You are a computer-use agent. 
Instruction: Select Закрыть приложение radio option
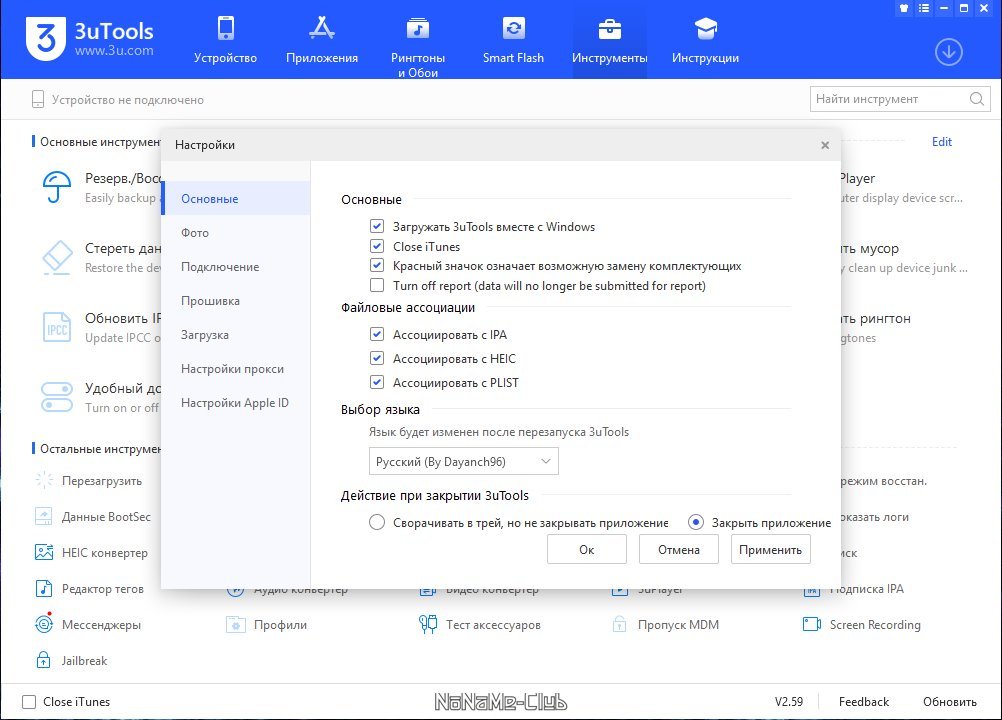pyautogui.click(x=696, y=523)
